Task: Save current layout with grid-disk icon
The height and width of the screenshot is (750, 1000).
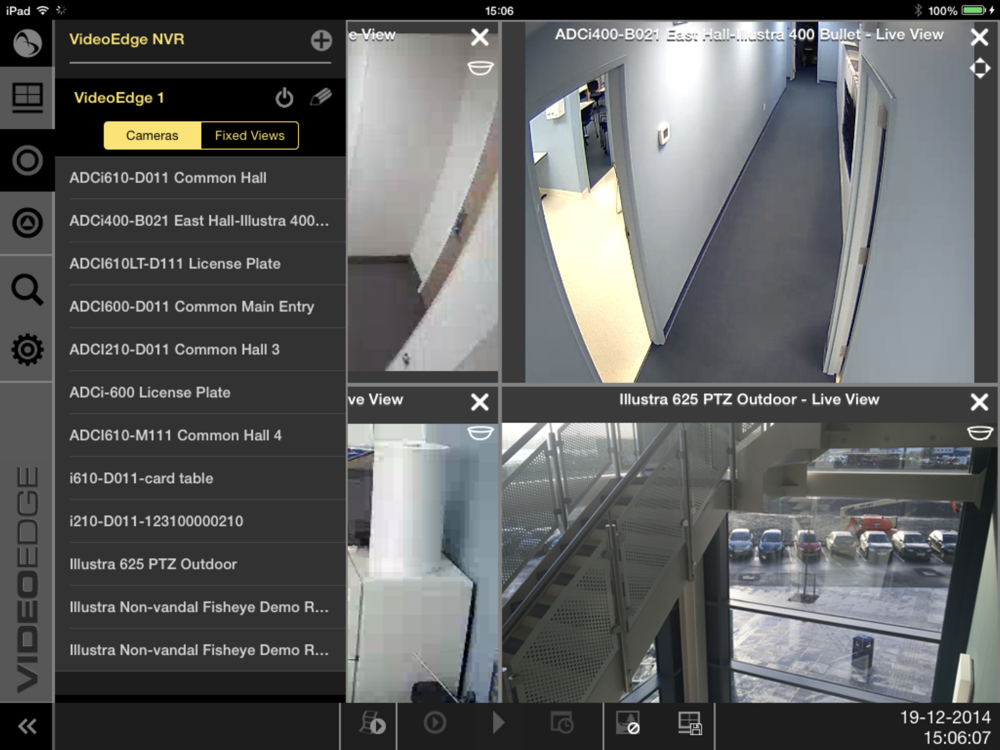Action: coord(690,723)
